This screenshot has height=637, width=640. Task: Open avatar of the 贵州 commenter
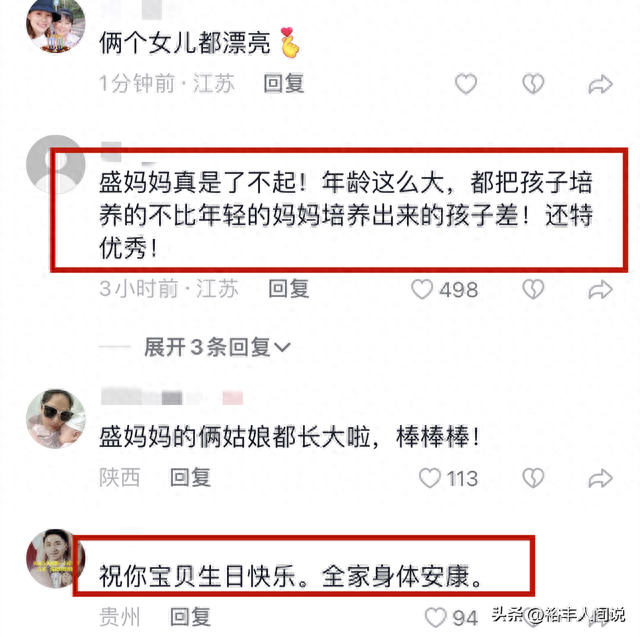pos(56,559)
